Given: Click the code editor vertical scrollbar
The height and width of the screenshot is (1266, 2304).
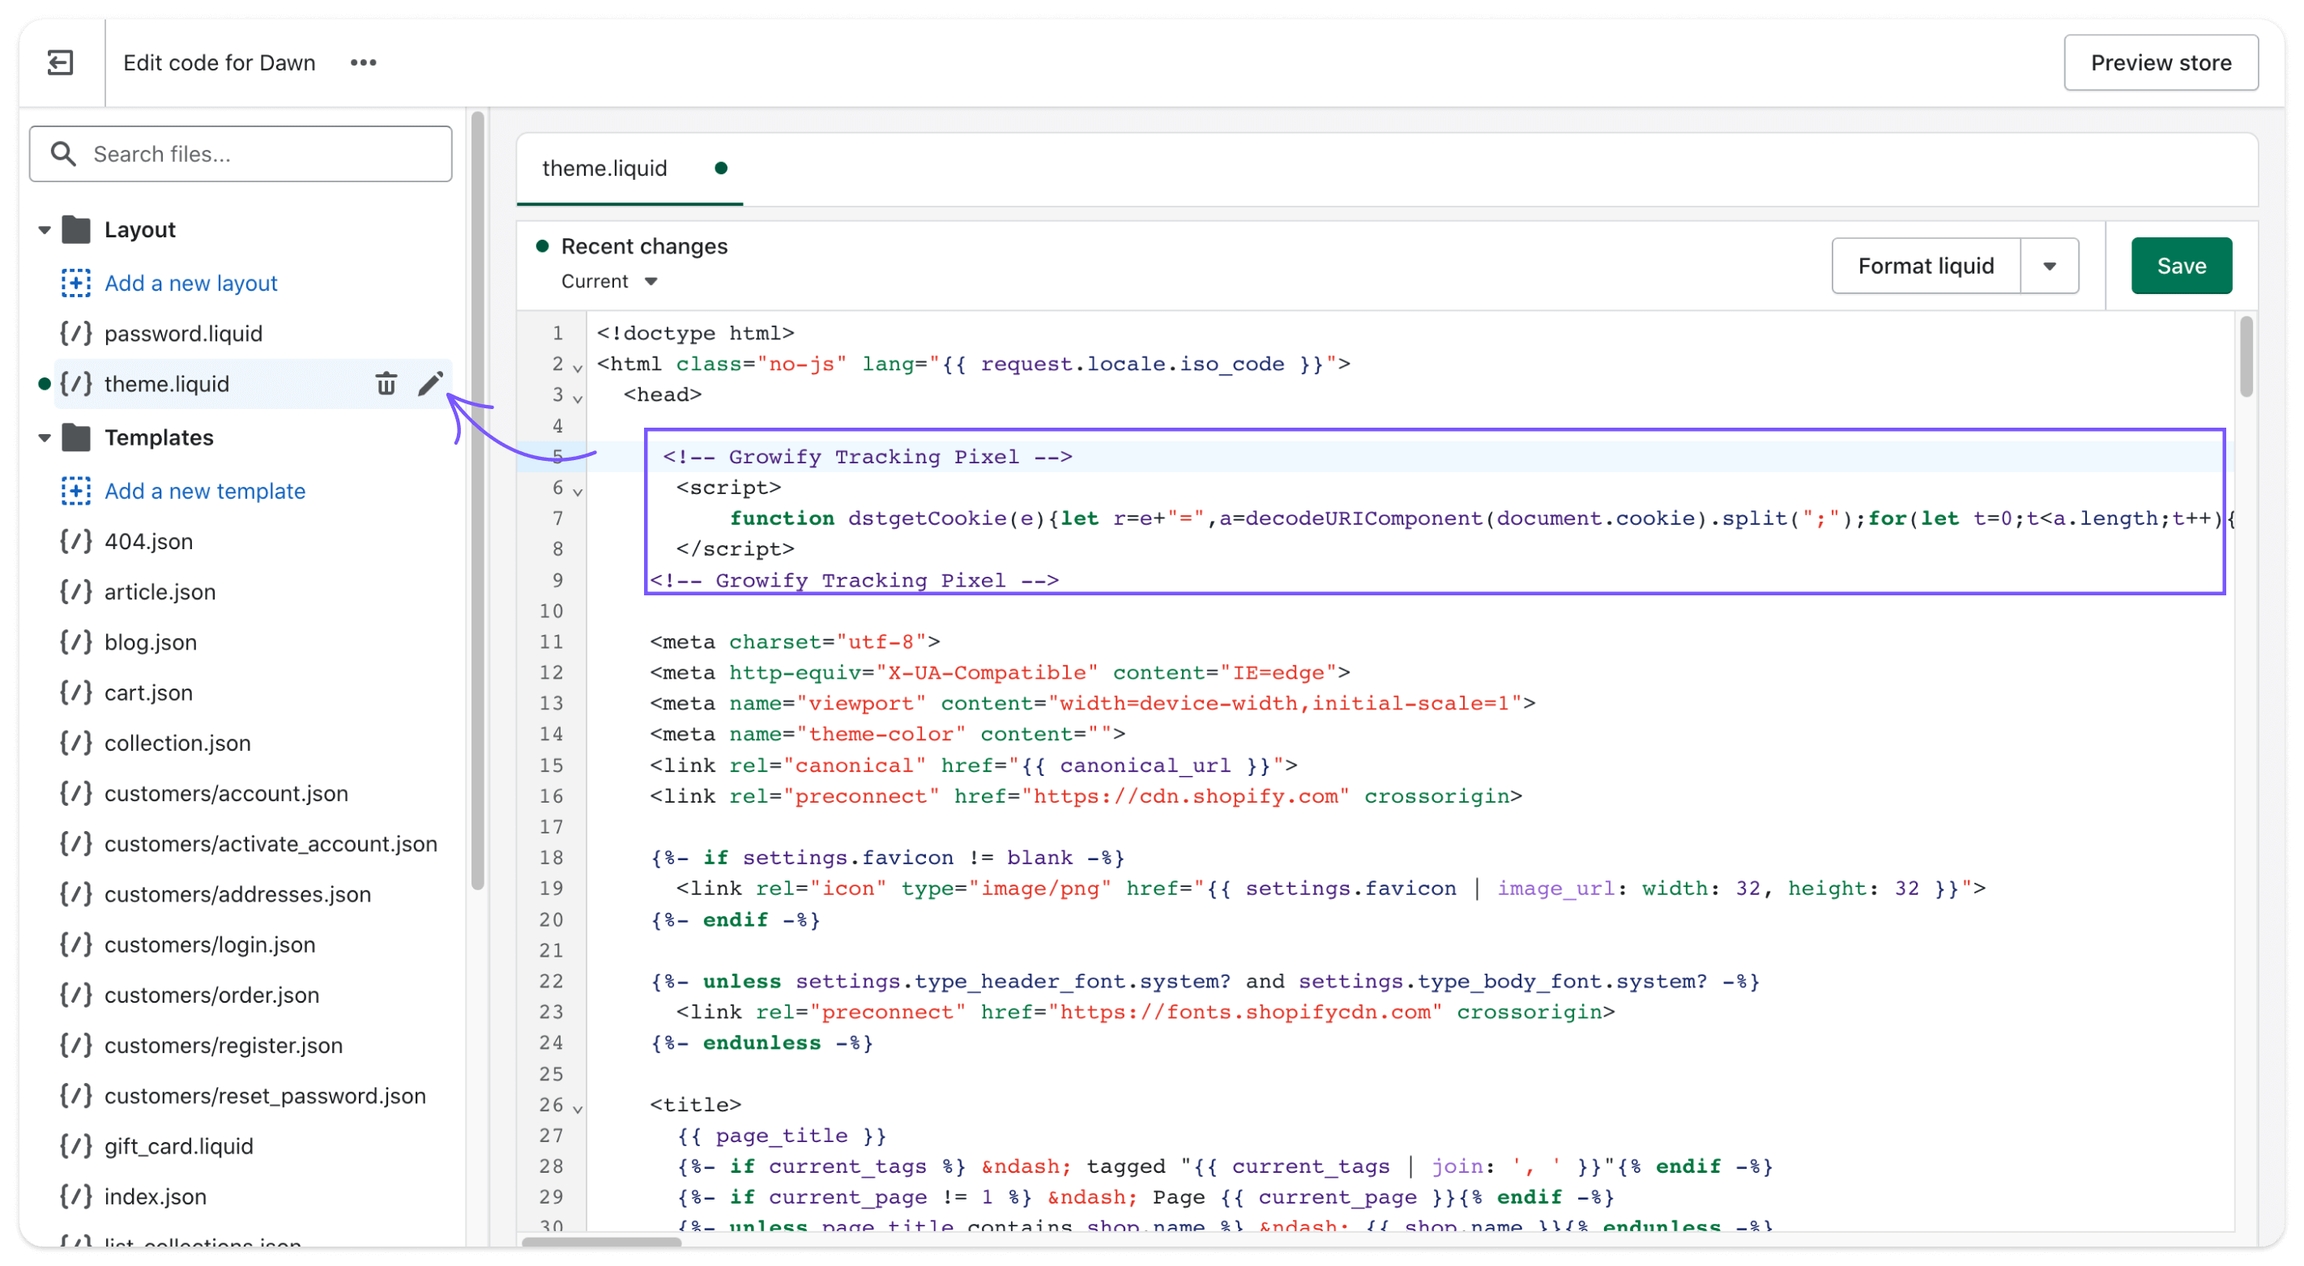Looking at the screenshot, I should click(2246, 357).
